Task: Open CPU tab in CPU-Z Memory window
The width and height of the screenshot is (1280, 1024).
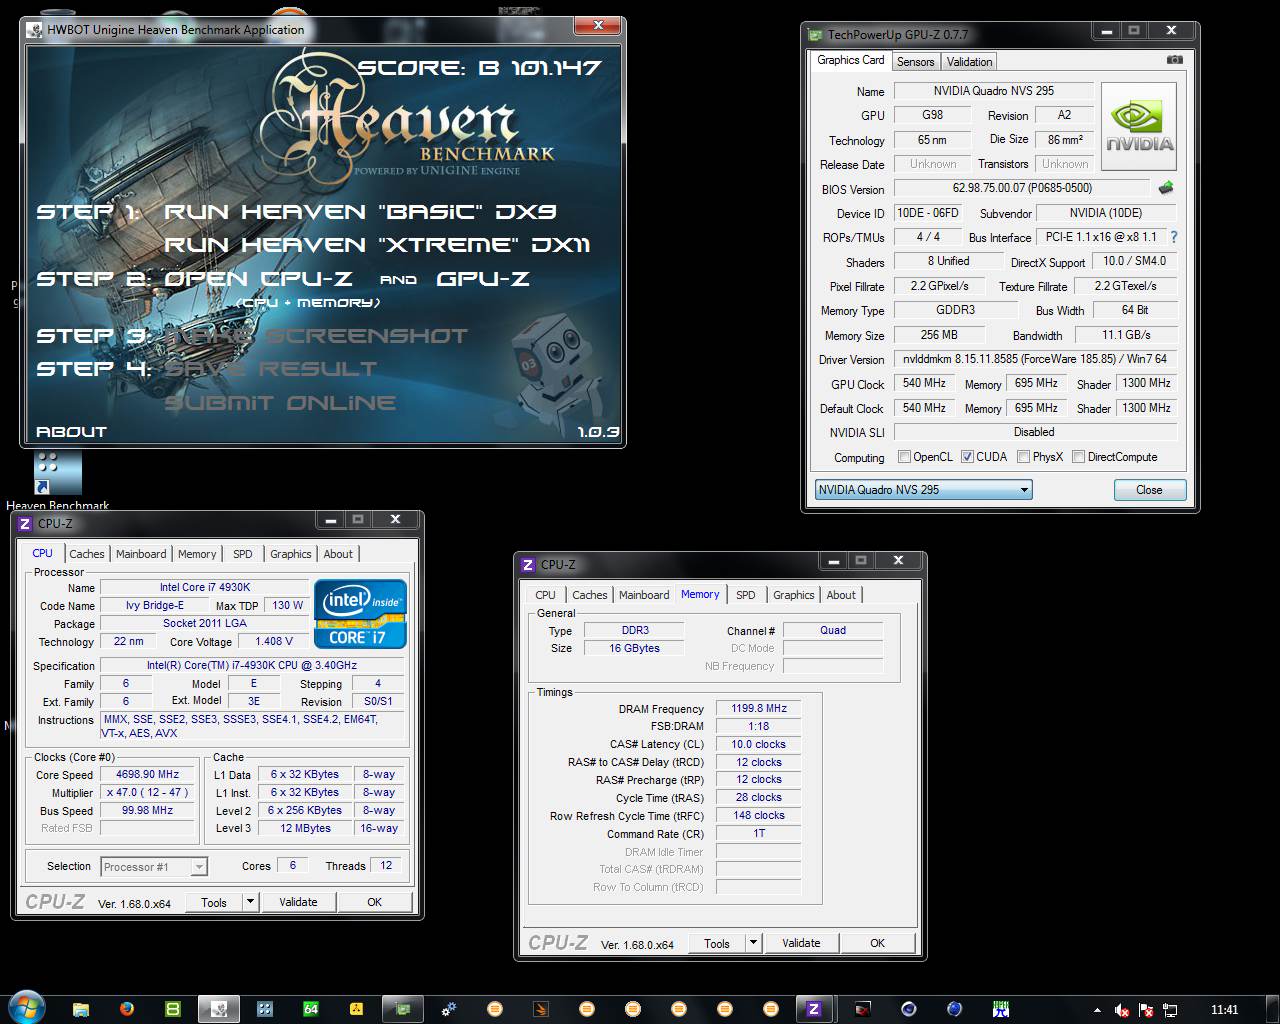Action: point(545,595)
